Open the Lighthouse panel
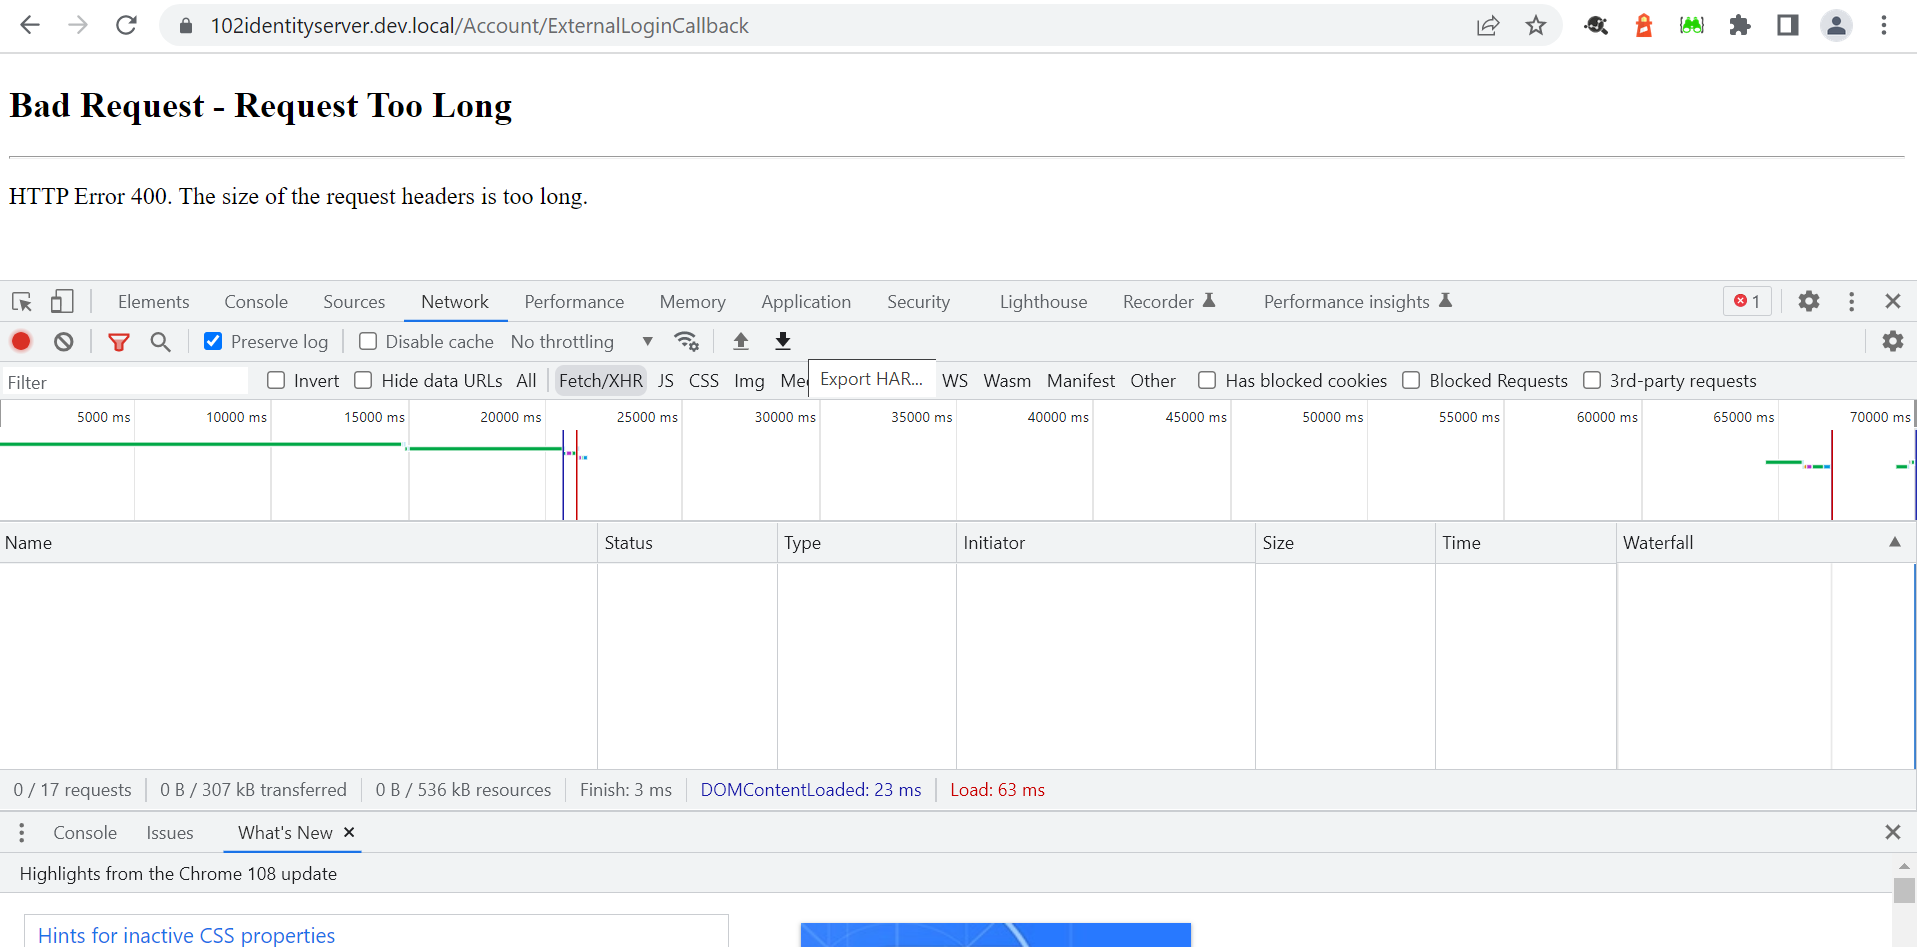1917x947 pixels. 1043,301
